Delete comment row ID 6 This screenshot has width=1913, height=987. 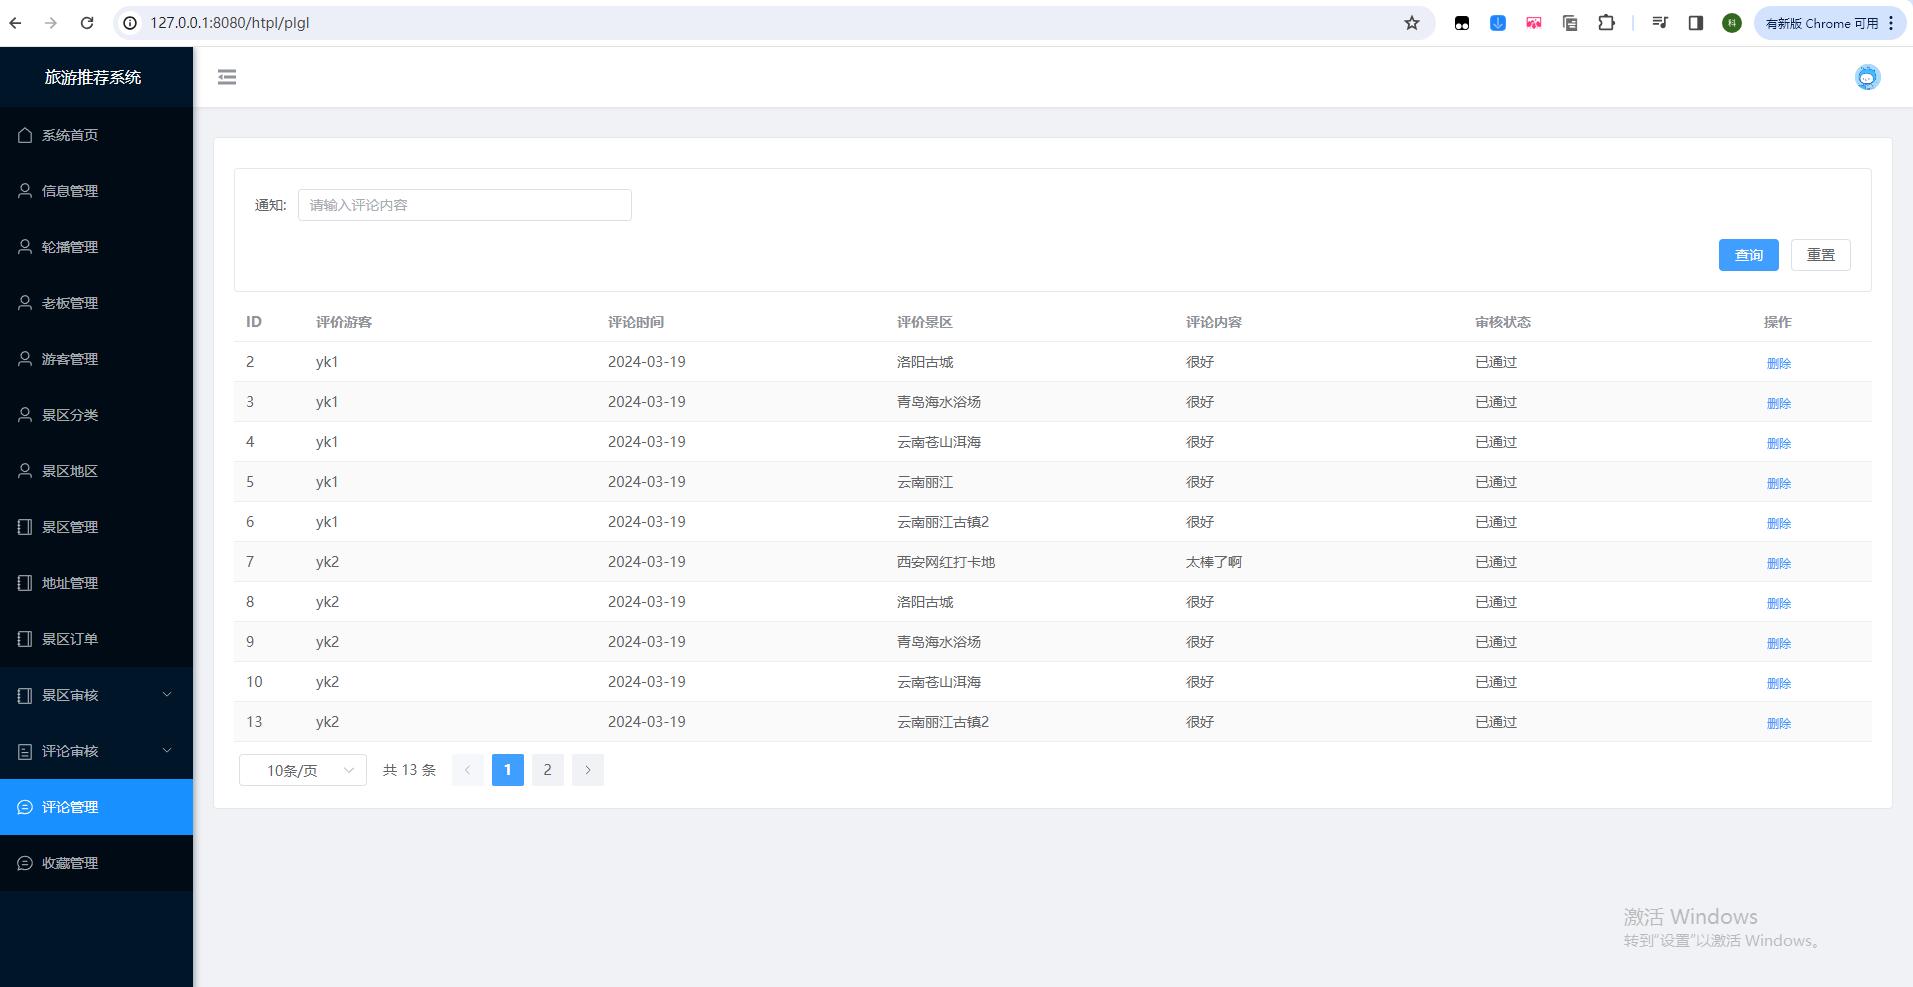click(1778, 523)
